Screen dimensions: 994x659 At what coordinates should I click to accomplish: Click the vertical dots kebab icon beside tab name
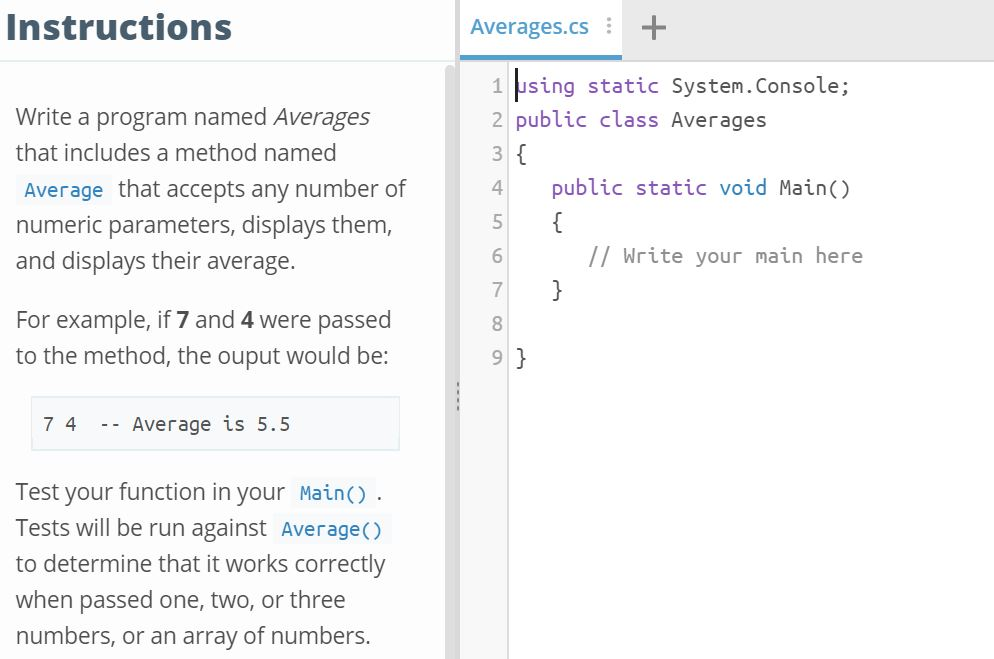tap(608, 27)
